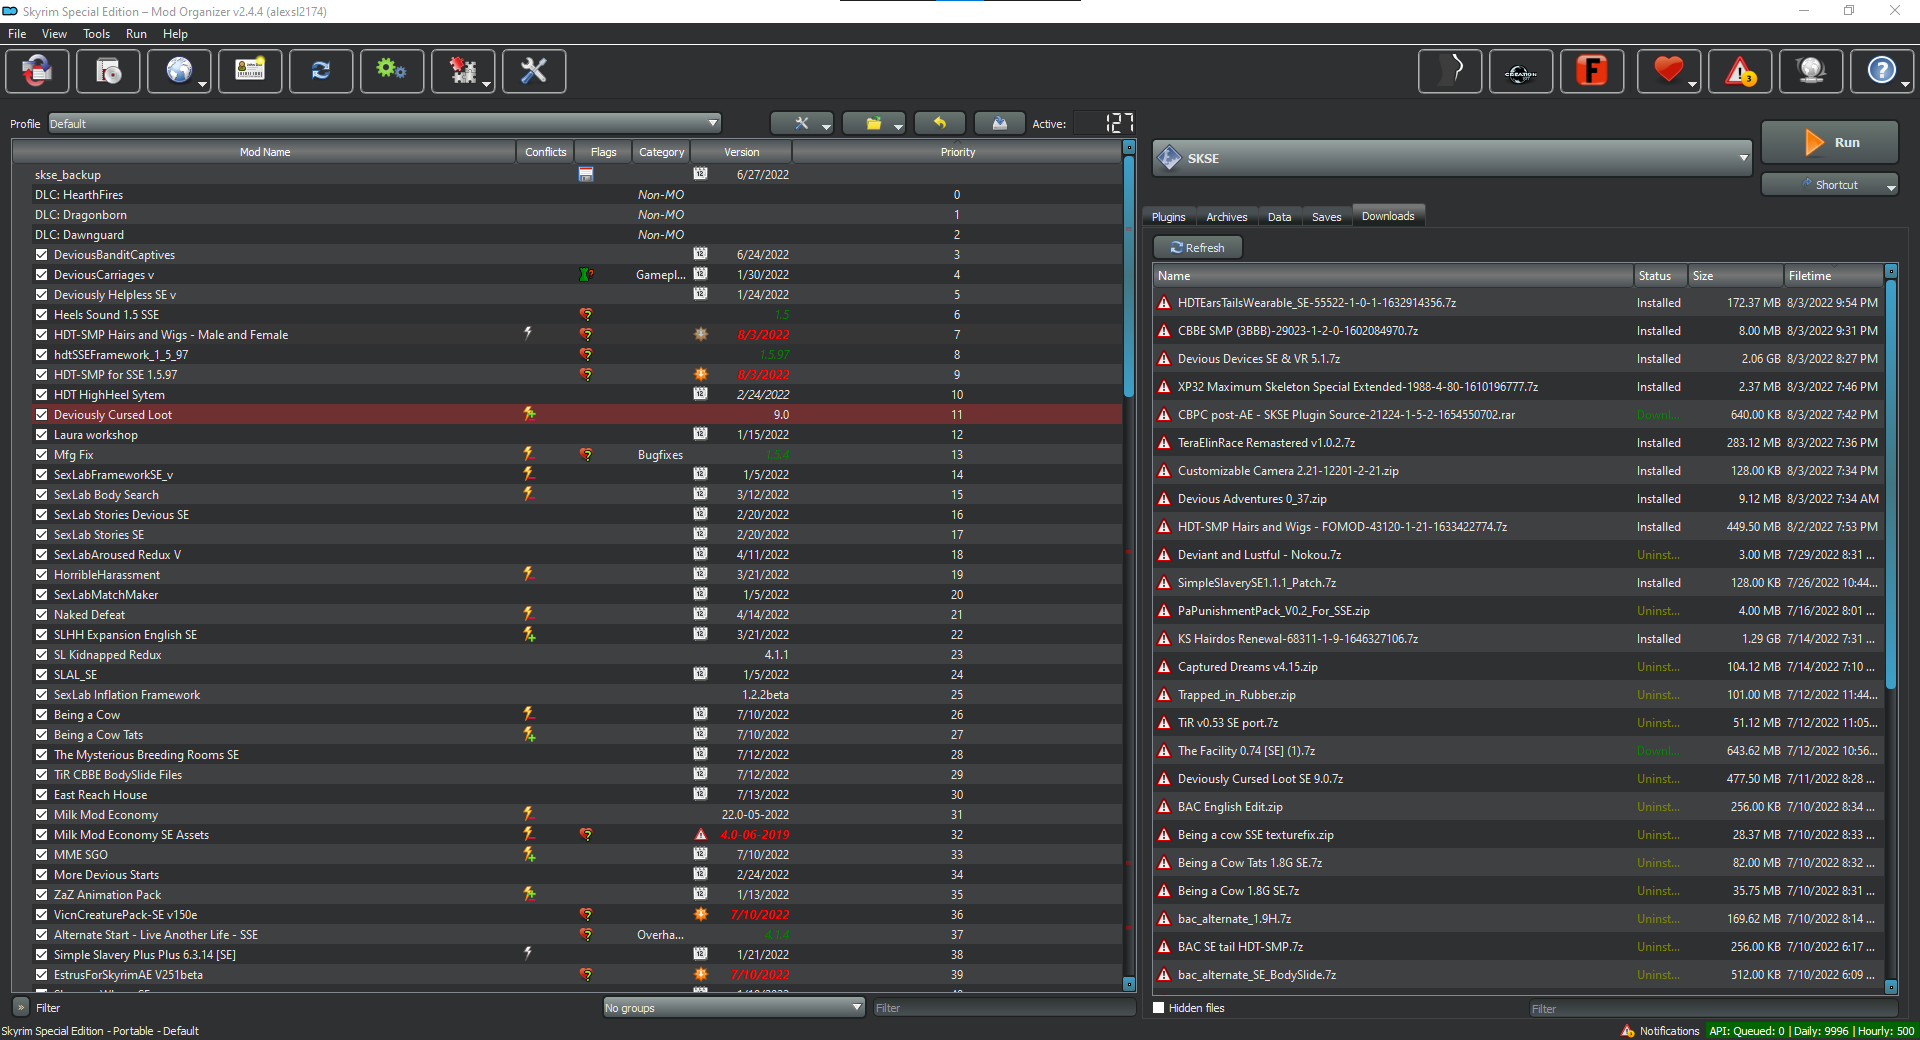Click the filter expand arrow icon

(20, 1007)
